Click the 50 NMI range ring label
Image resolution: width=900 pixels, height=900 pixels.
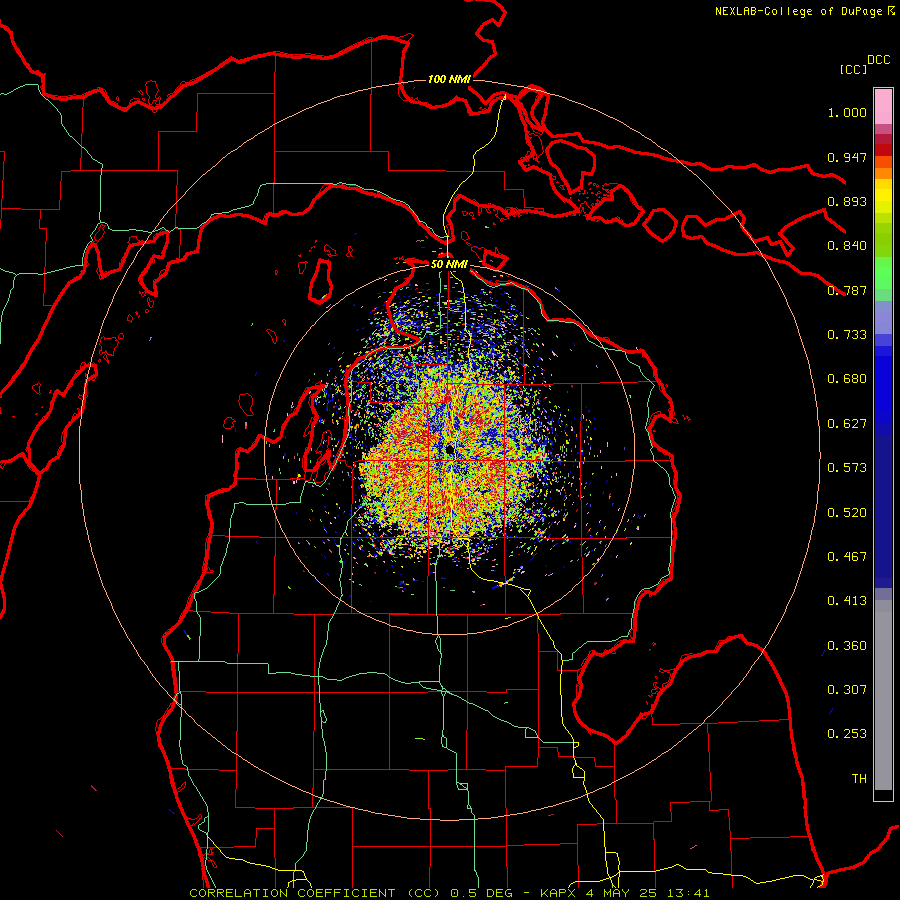coord(449,264)
